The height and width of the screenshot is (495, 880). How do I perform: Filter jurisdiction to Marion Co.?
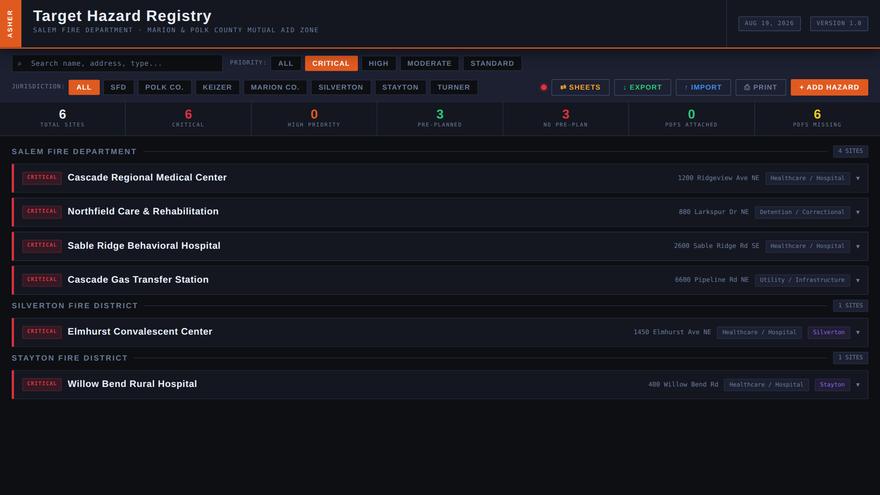[x=275, y=88]
